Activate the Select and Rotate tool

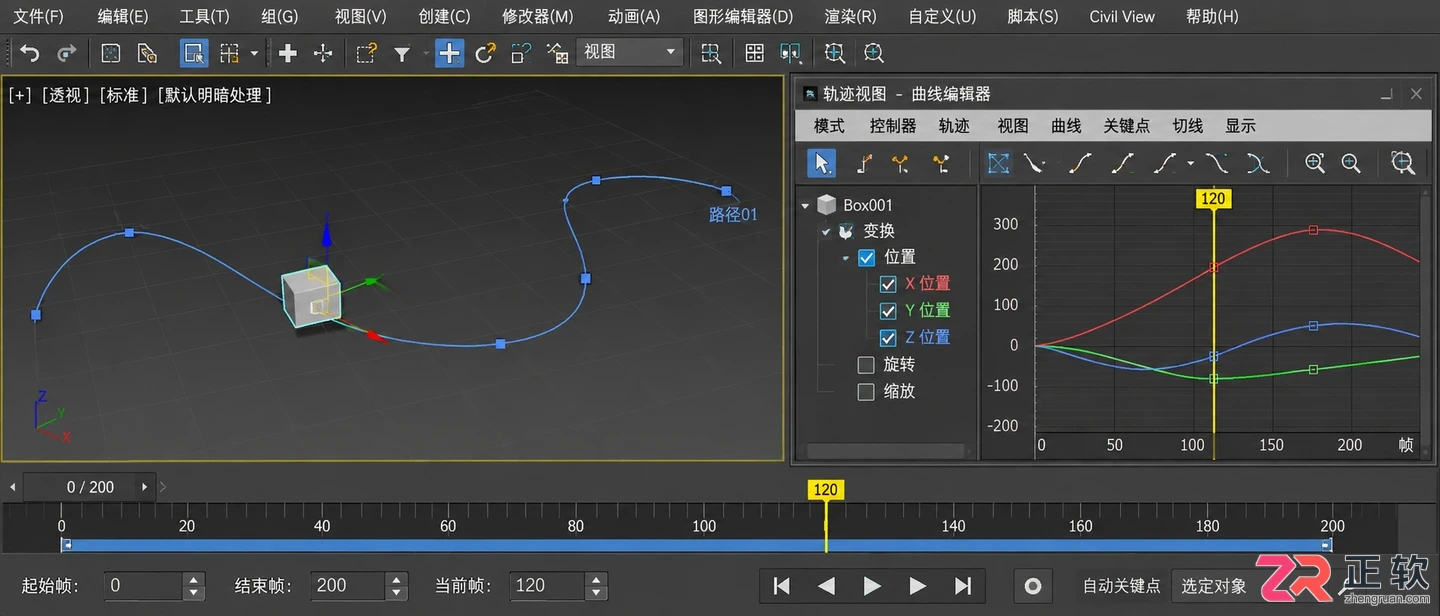[486, 53]
